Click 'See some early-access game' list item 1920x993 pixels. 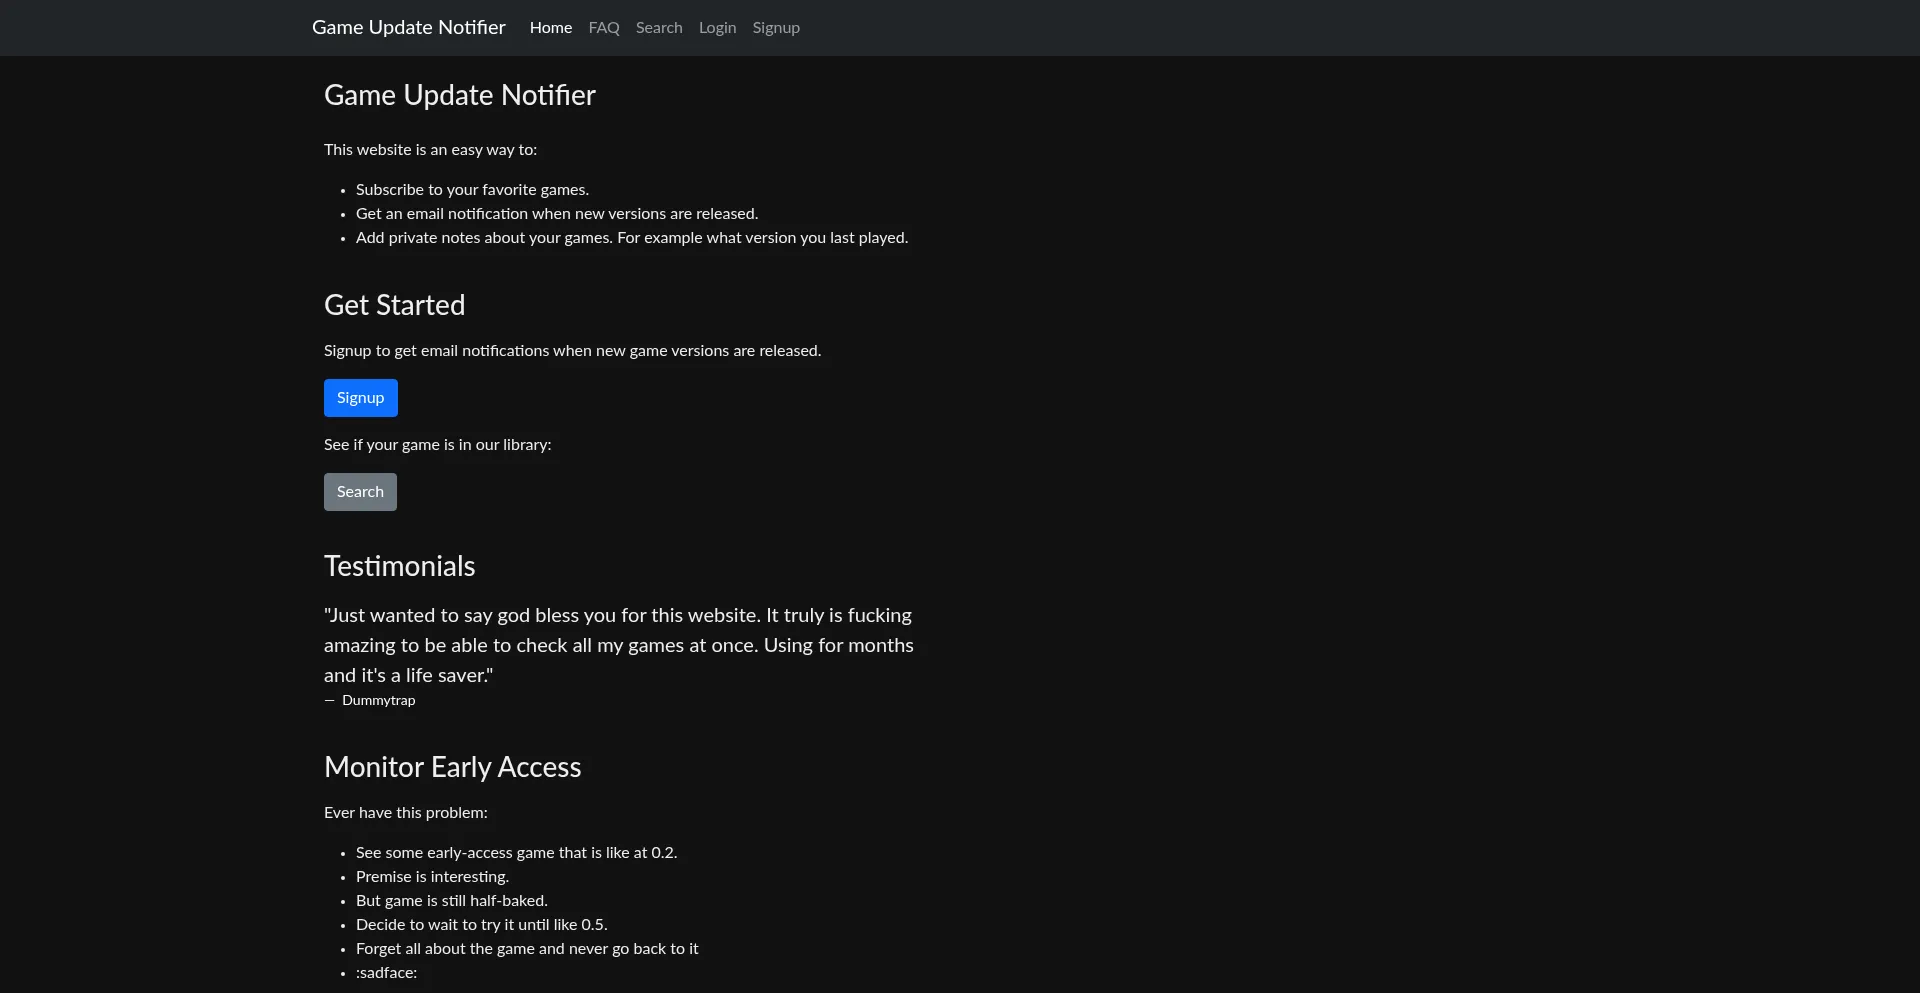tap(517, 853)
